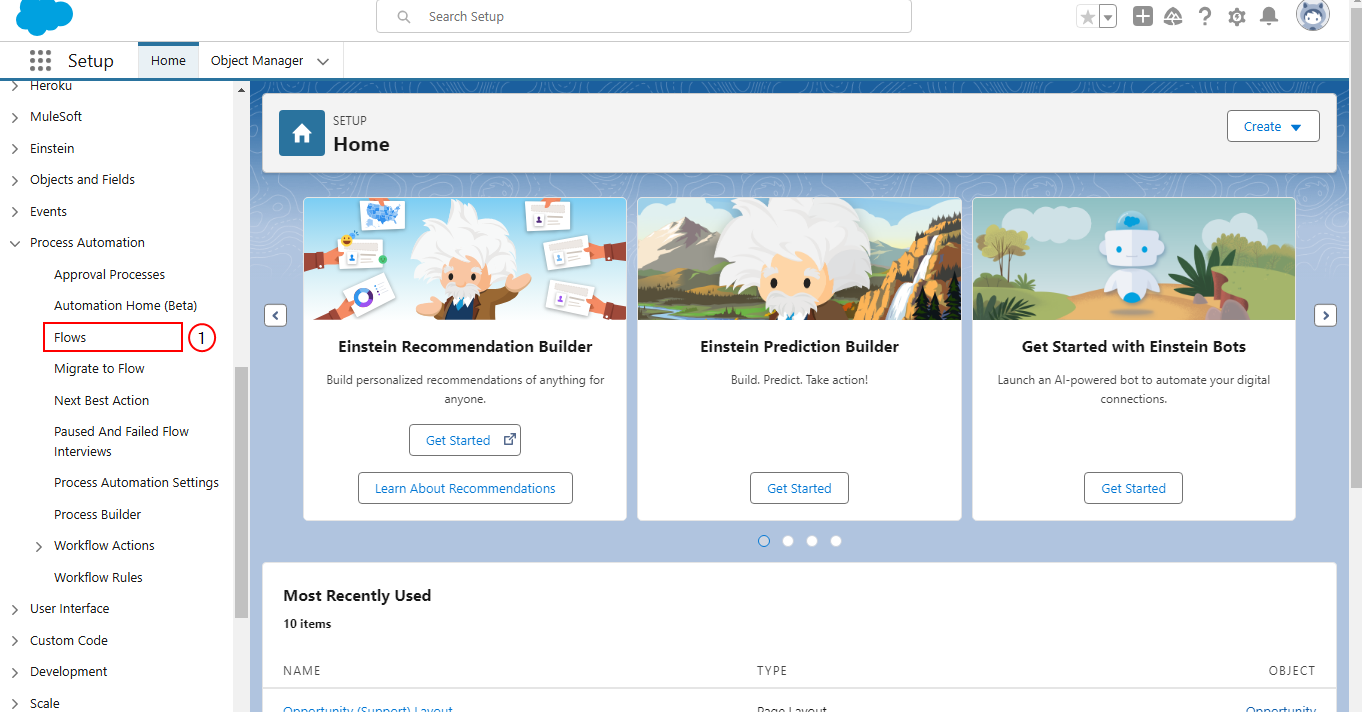
Task: Open Process Builder in the sidebar
Action: 98,514
